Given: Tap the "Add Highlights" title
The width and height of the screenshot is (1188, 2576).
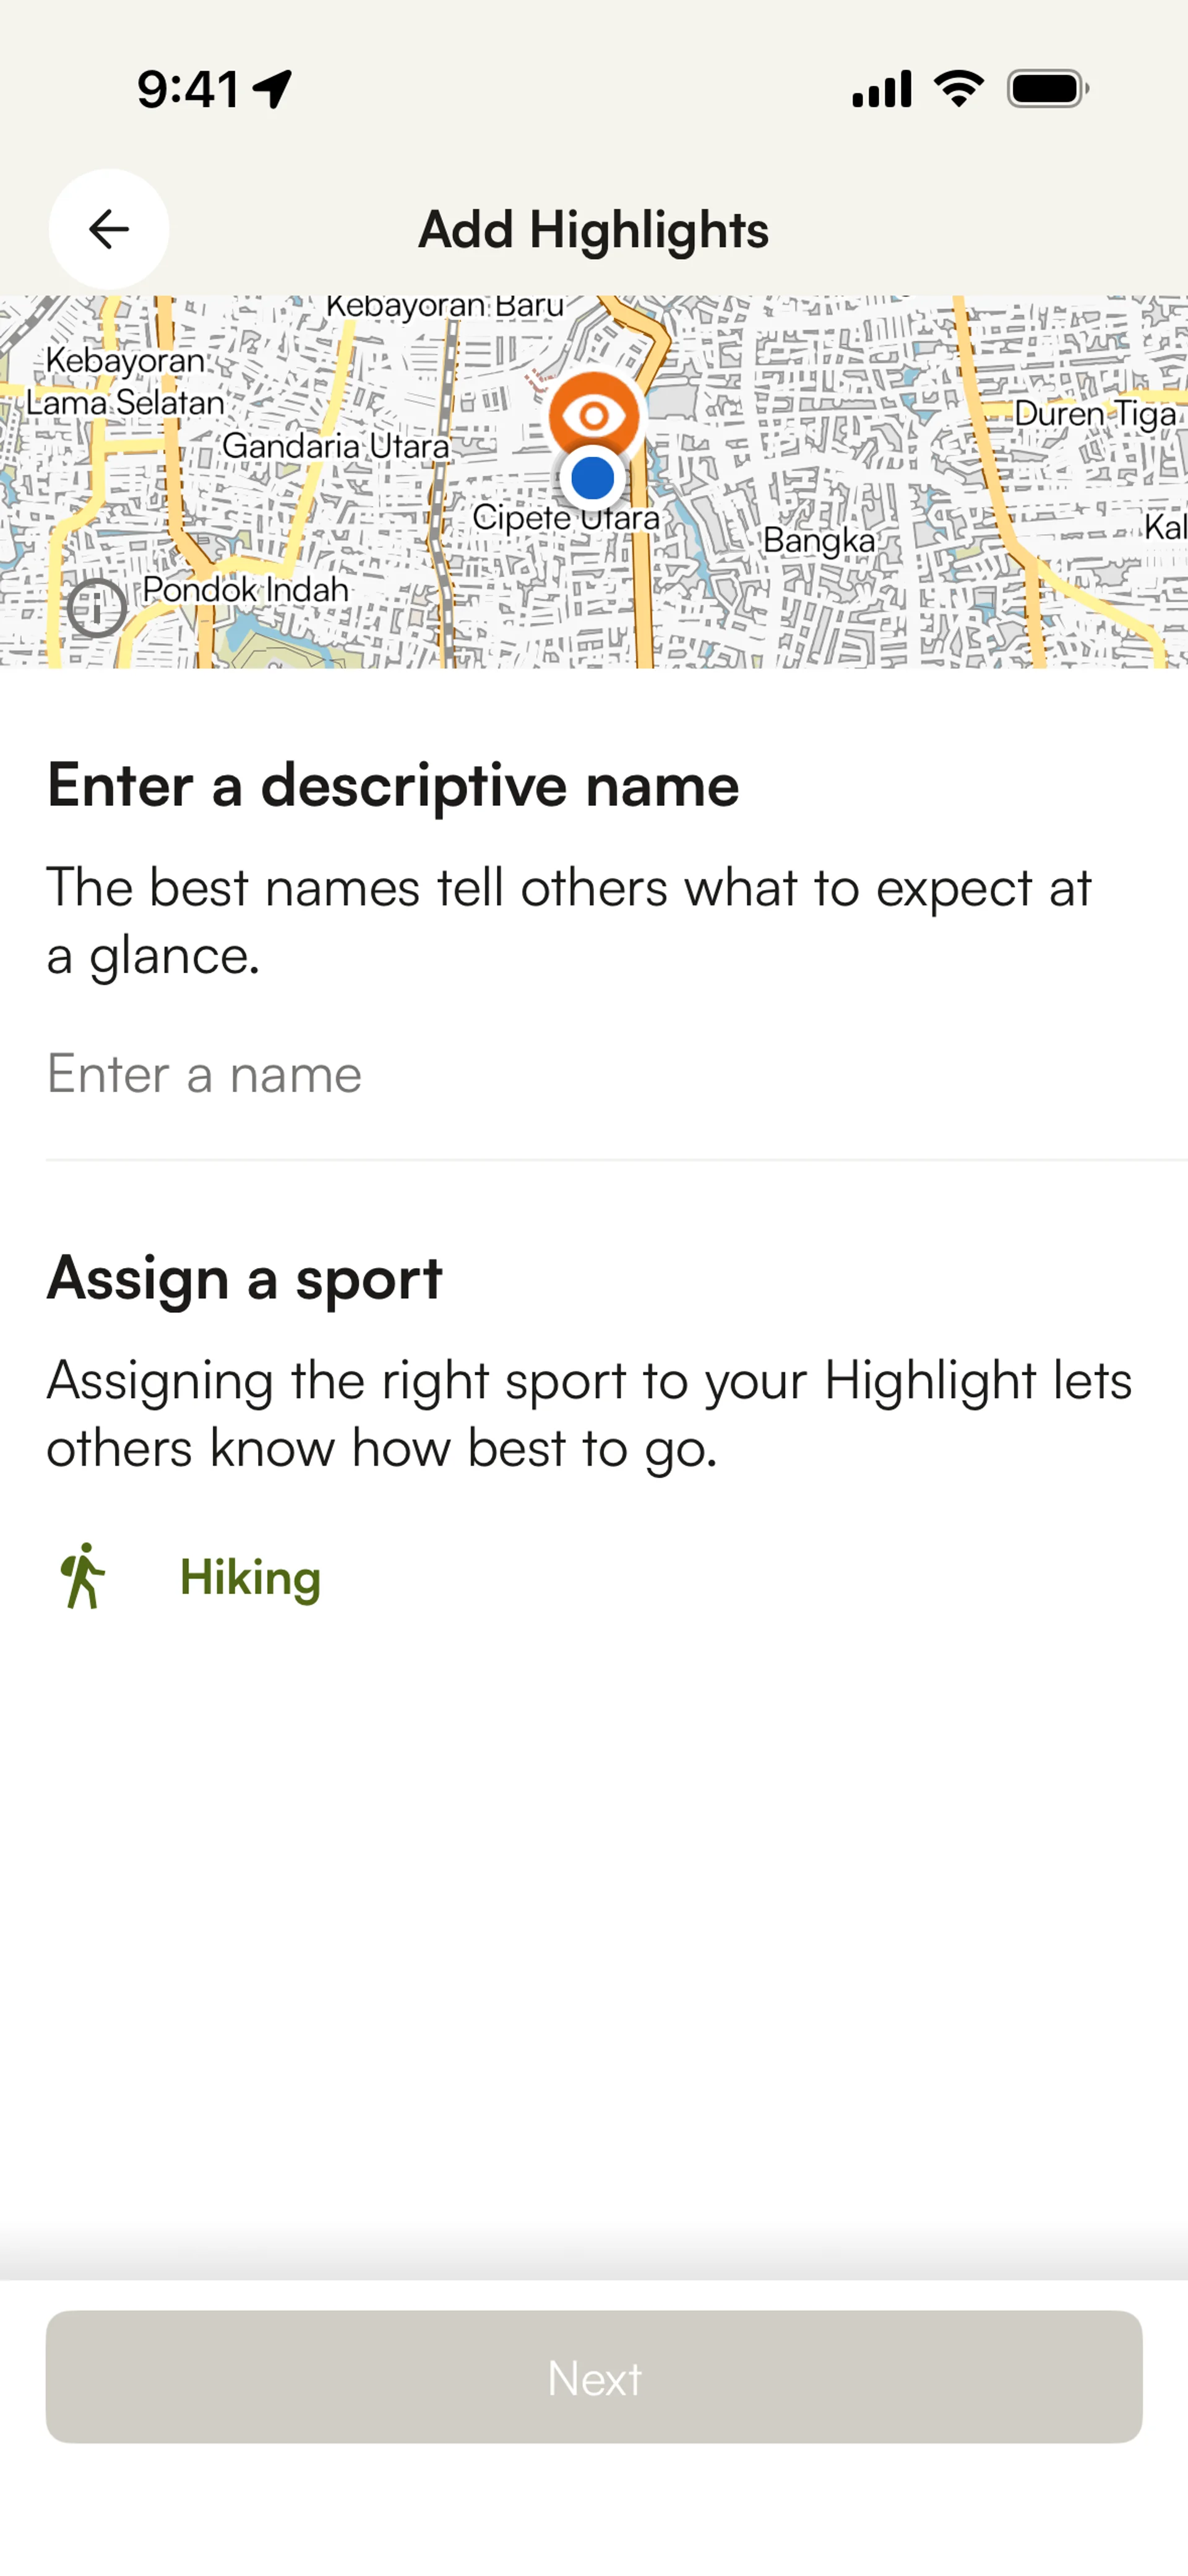Looking at the screenshot, I should (x=593, y=230).
